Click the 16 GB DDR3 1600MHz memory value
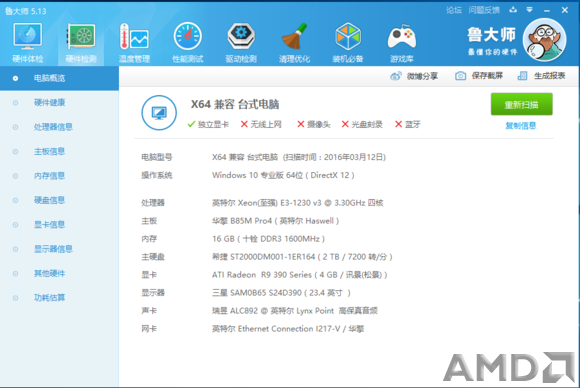The image size is (580, 388). click(268, 239)
